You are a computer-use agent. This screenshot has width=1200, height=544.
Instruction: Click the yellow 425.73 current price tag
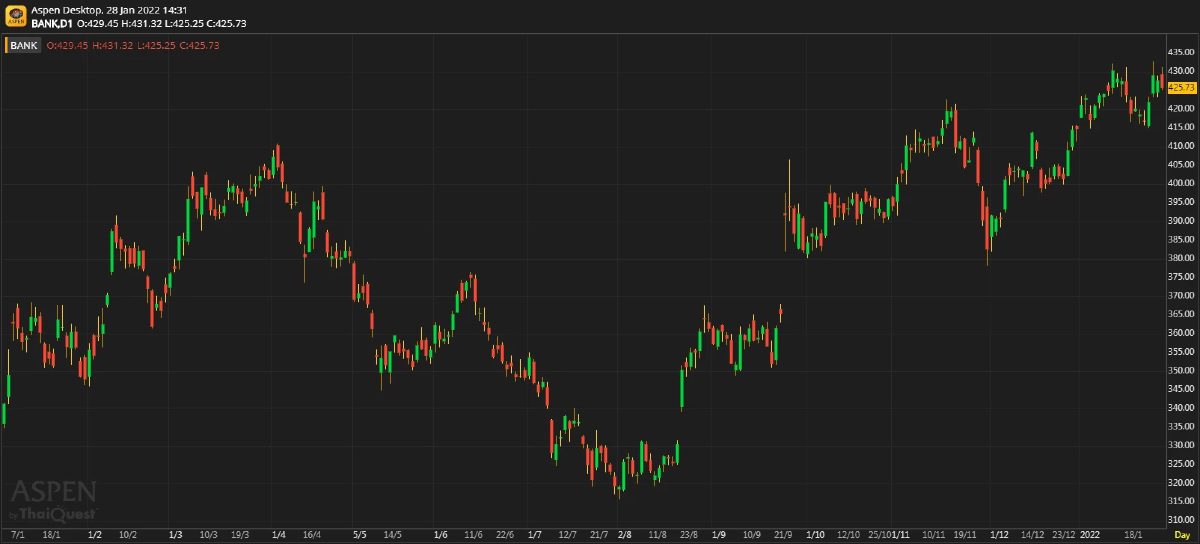[x=1182, y=88]
